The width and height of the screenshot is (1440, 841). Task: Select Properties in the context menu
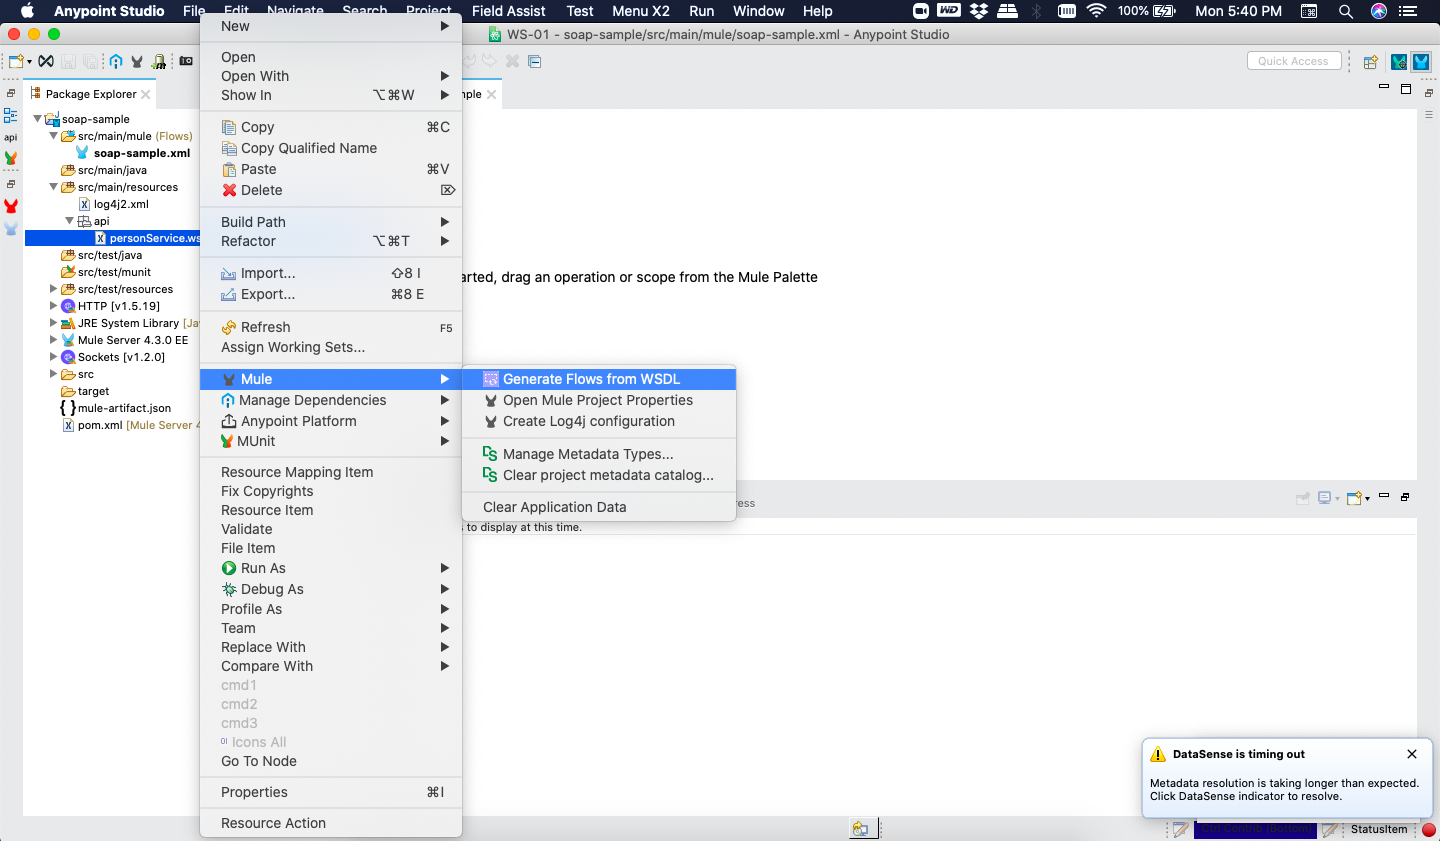pyautogui.click(x=331, y=792)
